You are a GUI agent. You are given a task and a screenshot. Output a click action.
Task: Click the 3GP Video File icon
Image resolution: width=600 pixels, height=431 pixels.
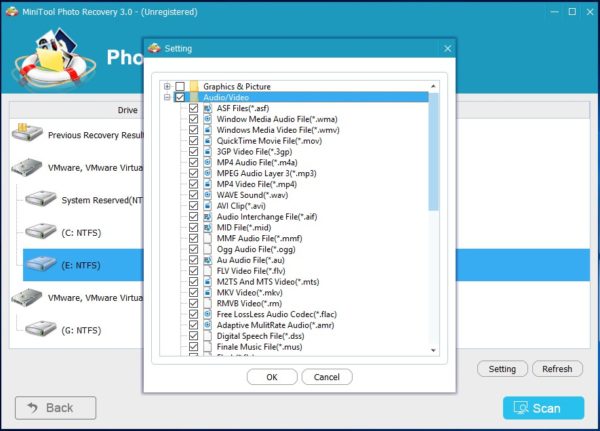pyautogui.click(x=207, y=152)
